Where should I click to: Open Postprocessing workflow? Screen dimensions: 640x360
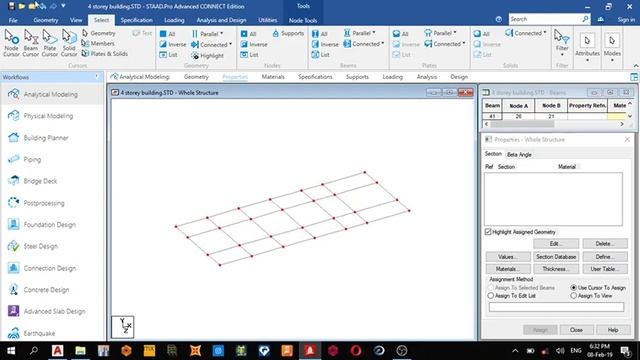coord(52,203)
